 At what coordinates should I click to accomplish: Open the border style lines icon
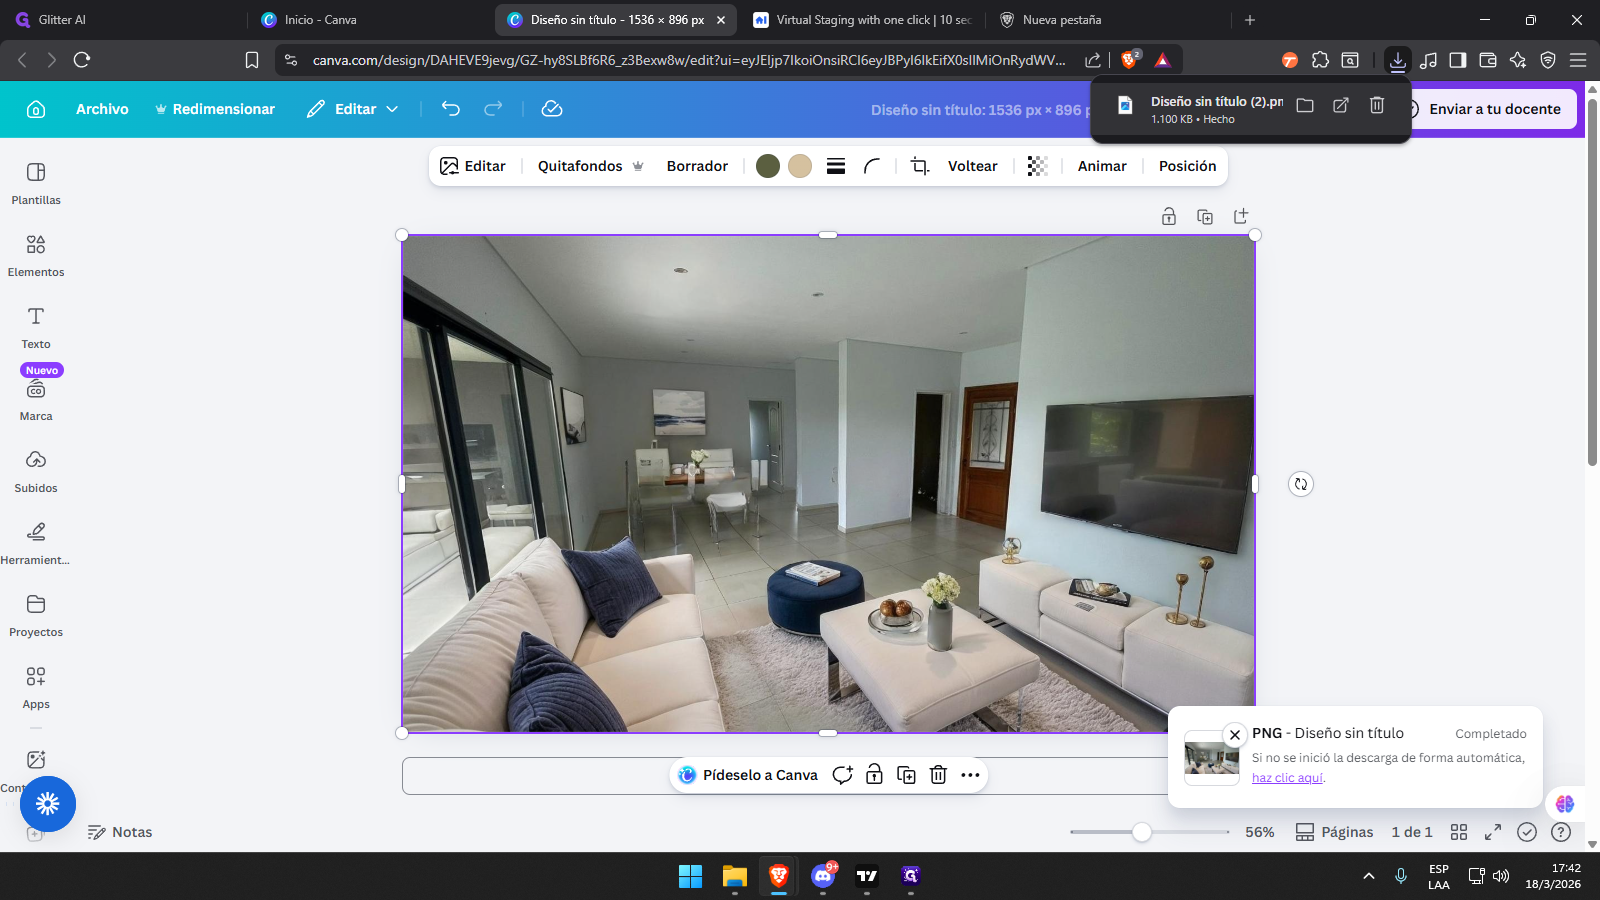[x=836, y=166]
